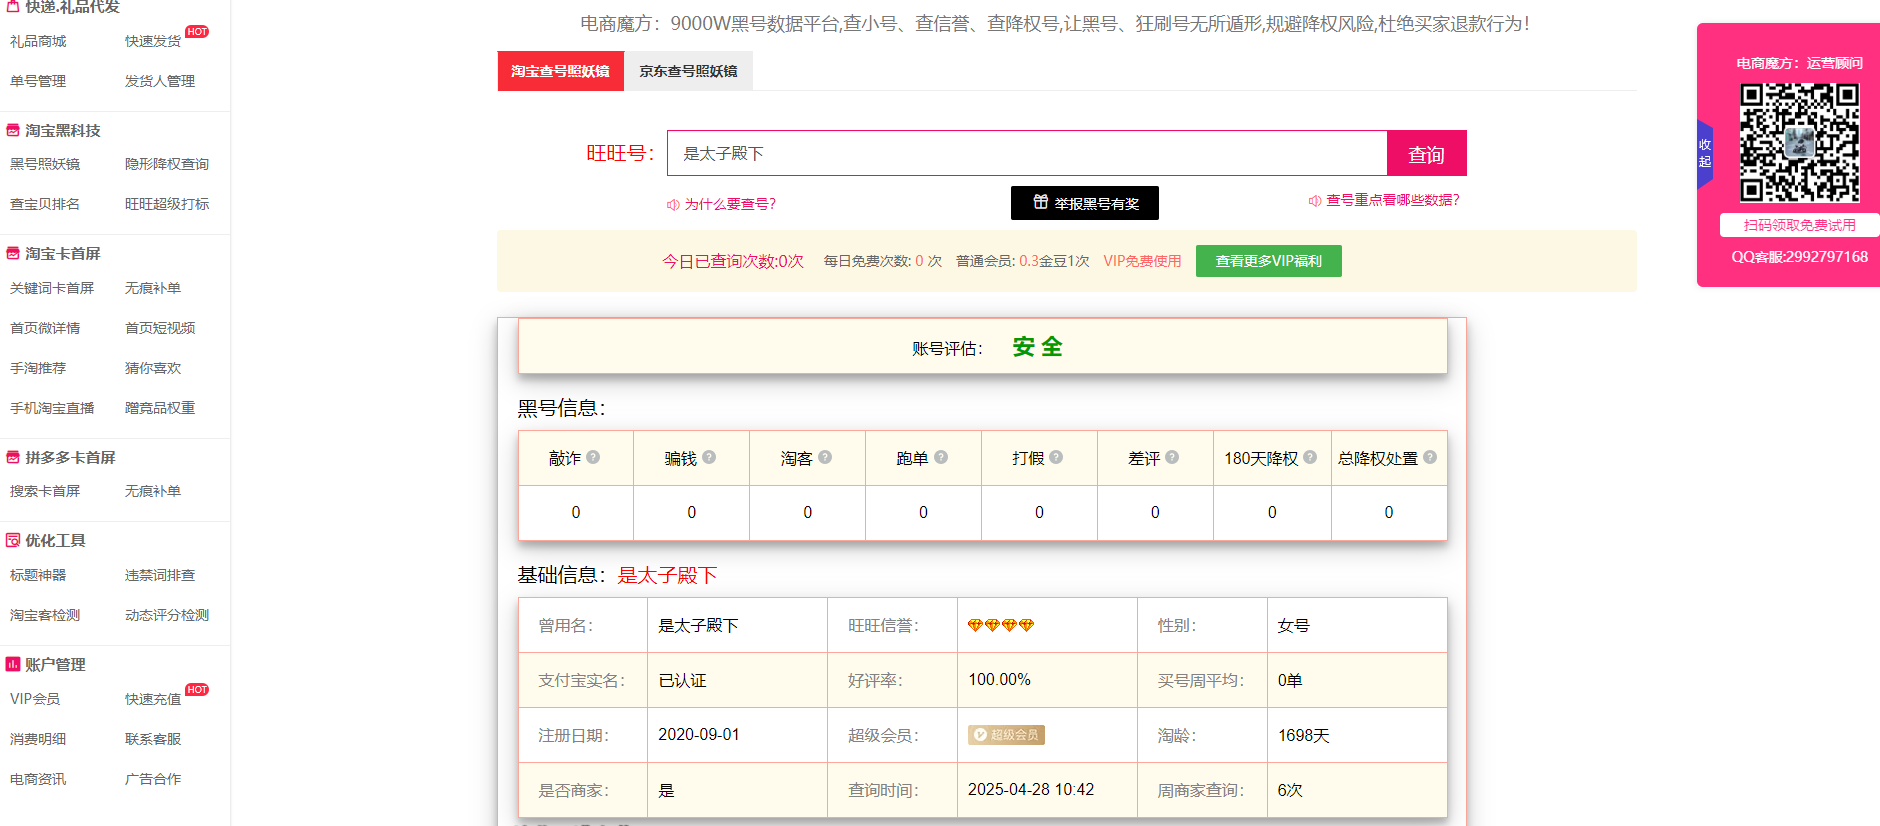Click the 账号评估 result 安全
This screenshot has height=826, width=1880.
click(1038, 347)
